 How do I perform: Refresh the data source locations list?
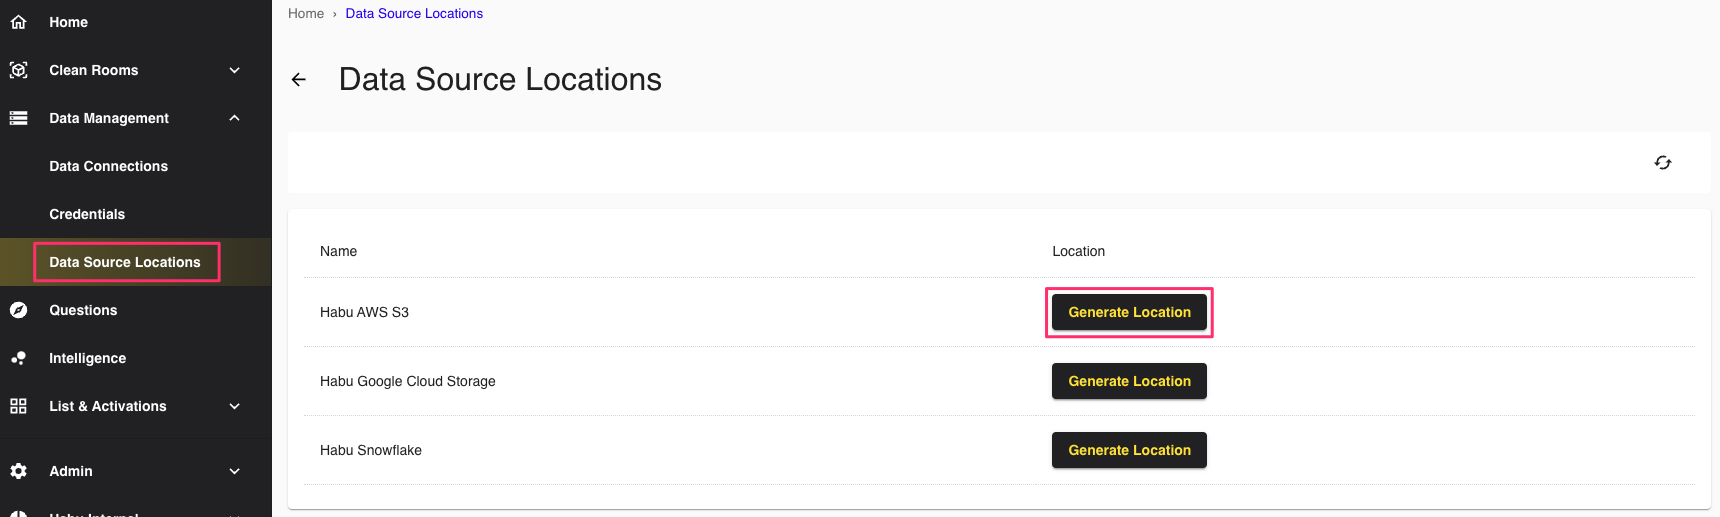point(1663,163)
